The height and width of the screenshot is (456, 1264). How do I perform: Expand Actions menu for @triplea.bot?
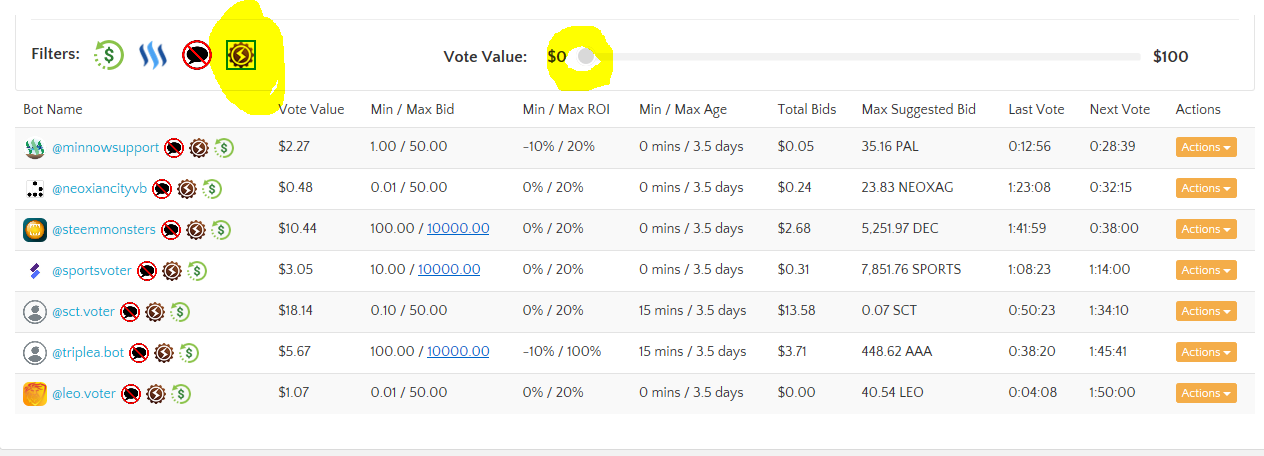[x=1206, y=352]
